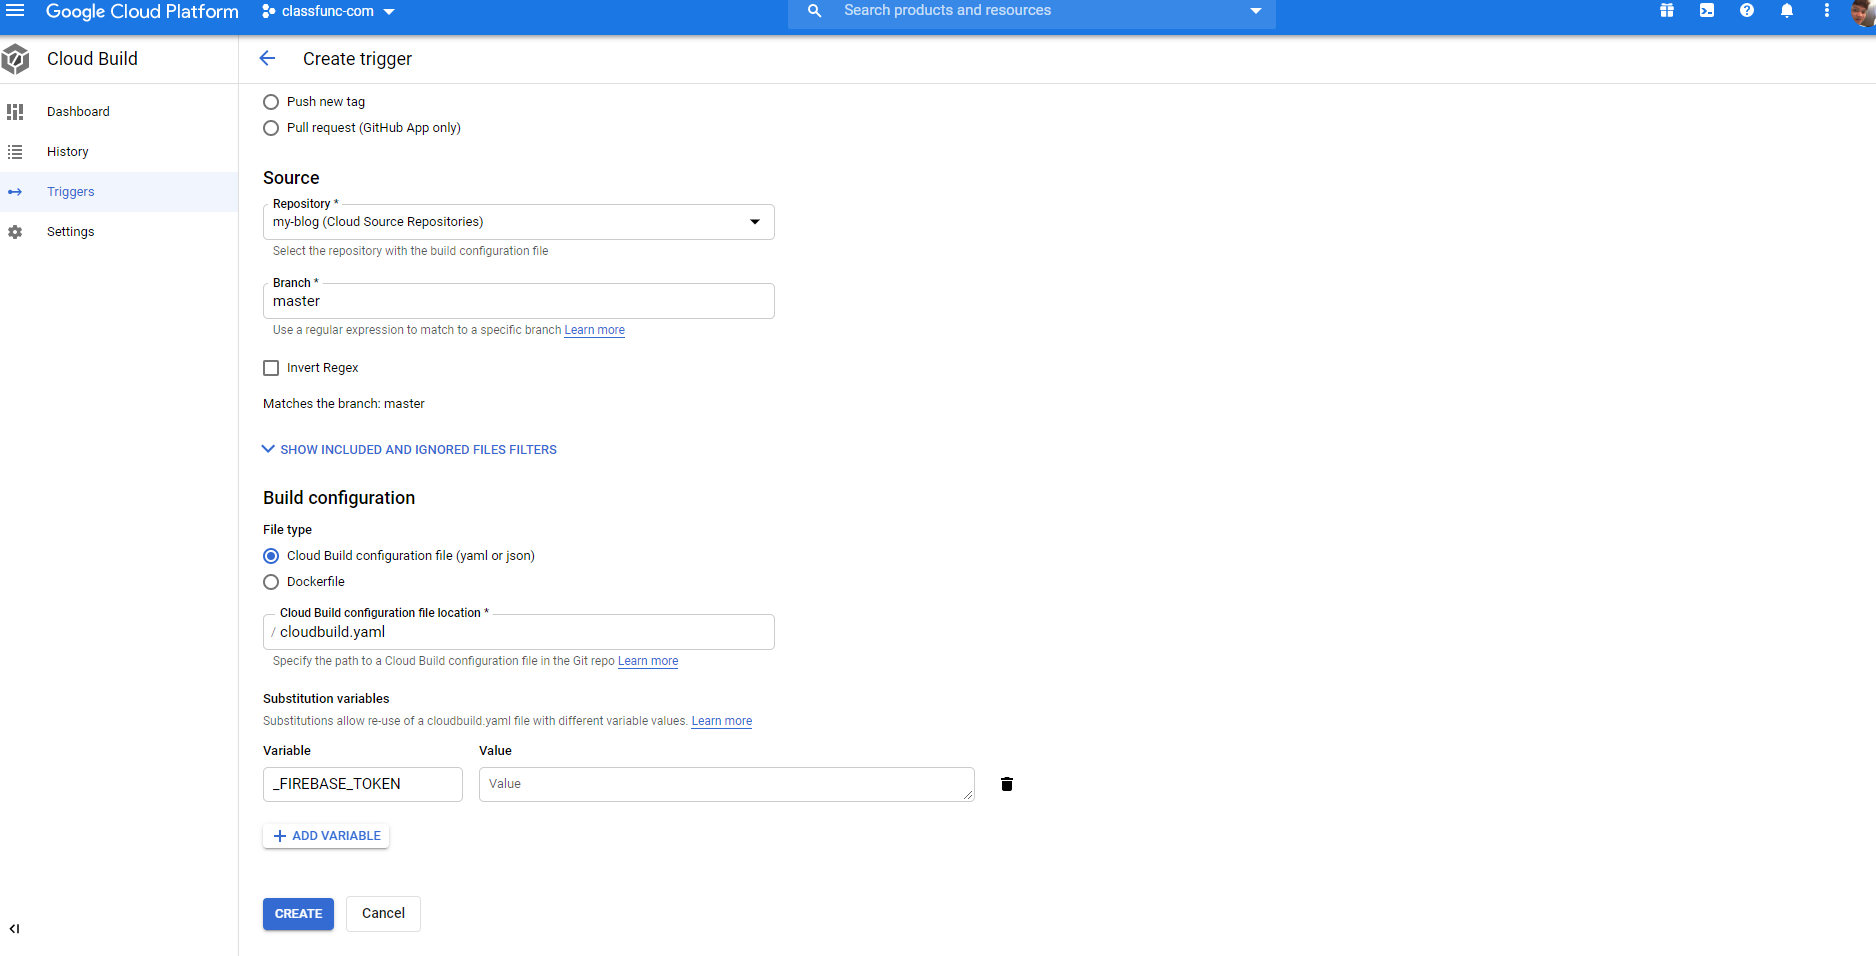Collapse the sidebar with bottom-left arrow
The height and width of the screenshot is (956, 1876).
click(x=14, y=929)
